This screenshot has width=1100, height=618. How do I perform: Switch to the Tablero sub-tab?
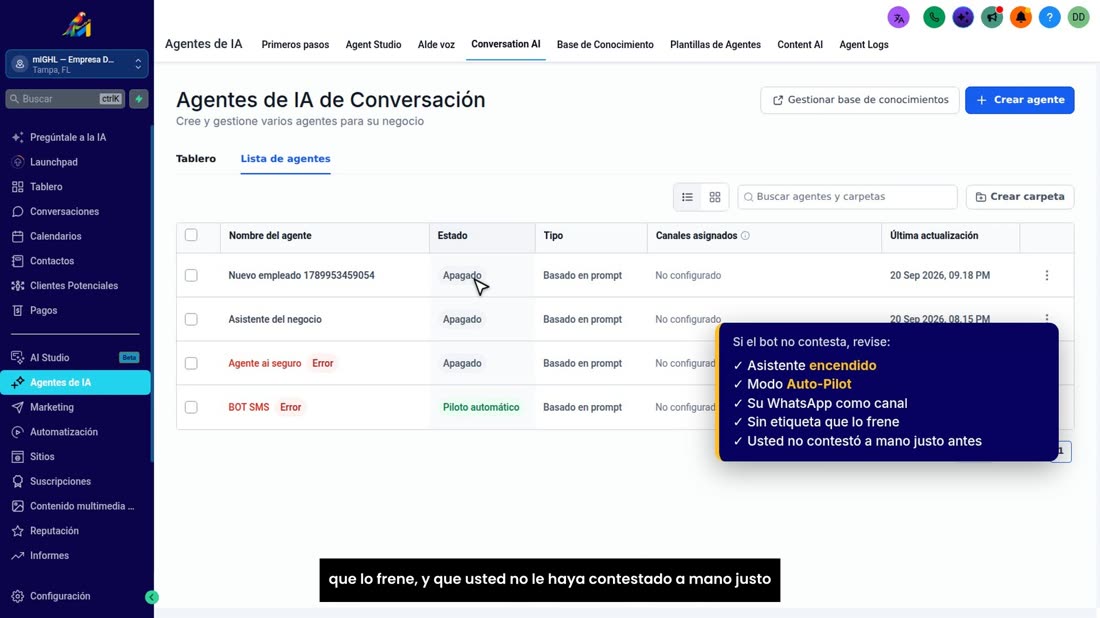tap(196, 159)
